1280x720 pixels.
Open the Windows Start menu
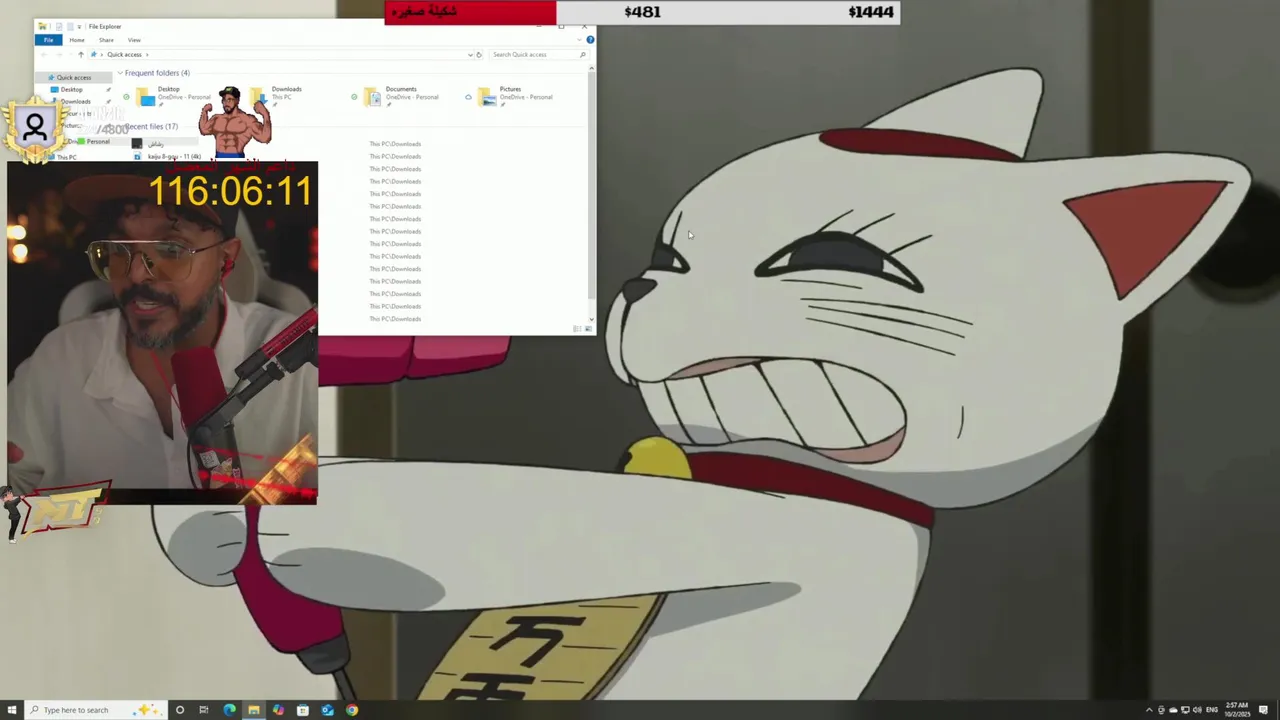[x=12, y=710]
